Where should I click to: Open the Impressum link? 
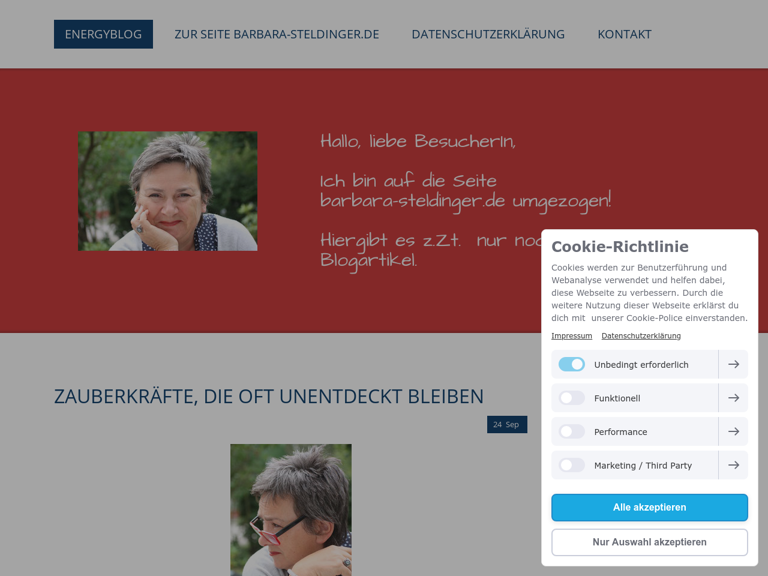572,336
